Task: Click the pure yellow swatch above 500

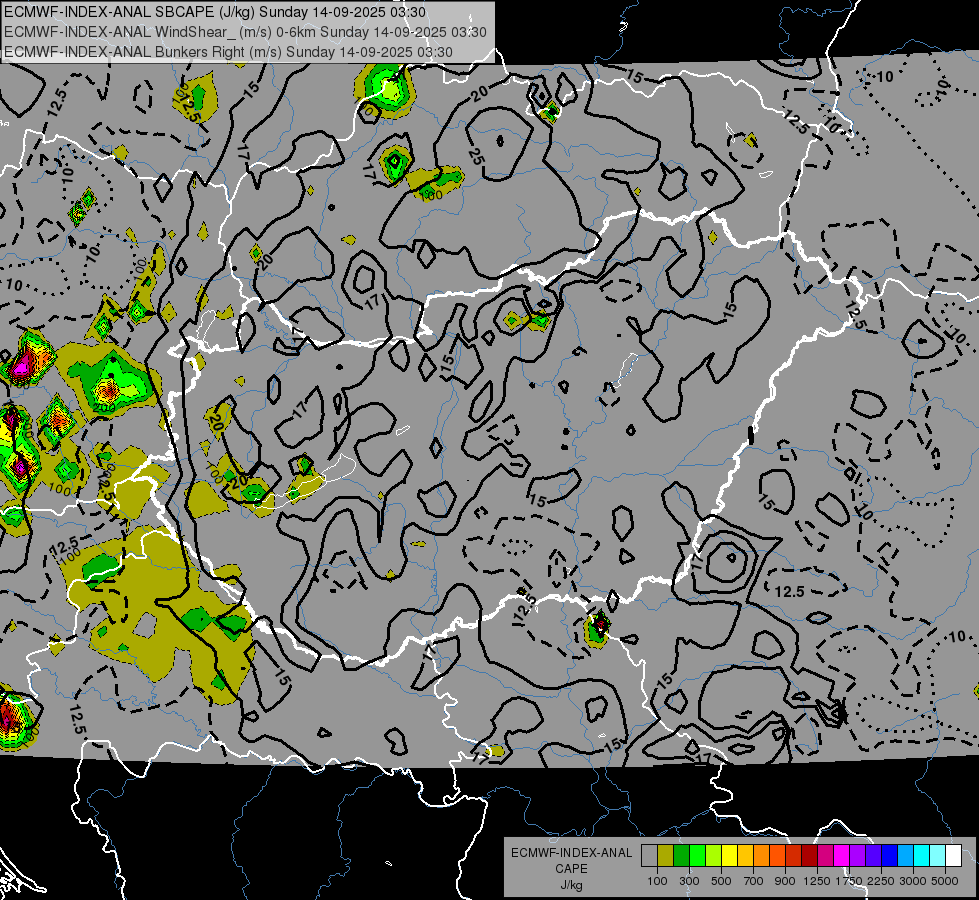Action: [729, 856]
